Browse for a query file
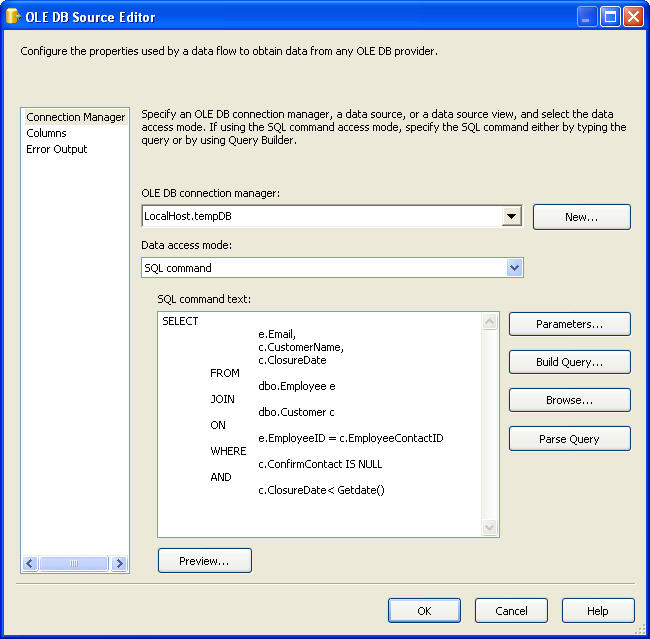This screenshot has width=650, height=639. point(570,400)
